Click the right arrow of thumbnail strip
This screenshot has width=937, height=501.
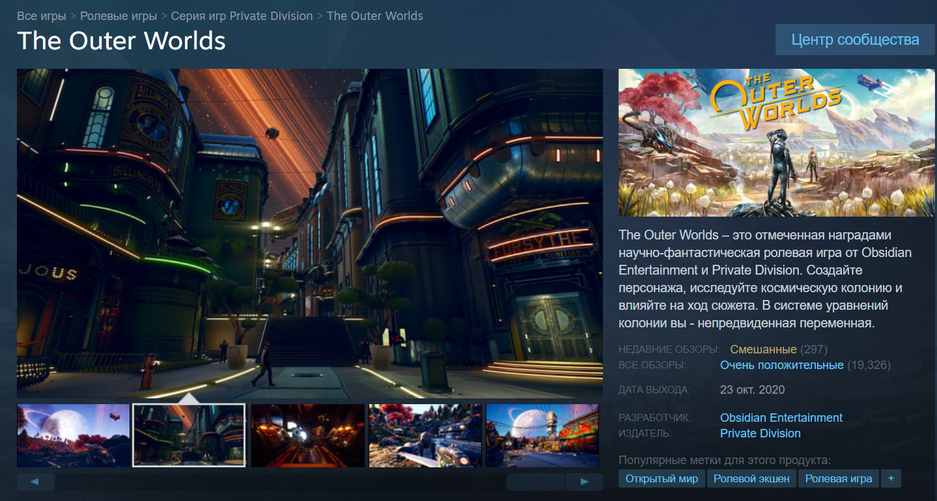pyautogui.click(x=584, y=481)
